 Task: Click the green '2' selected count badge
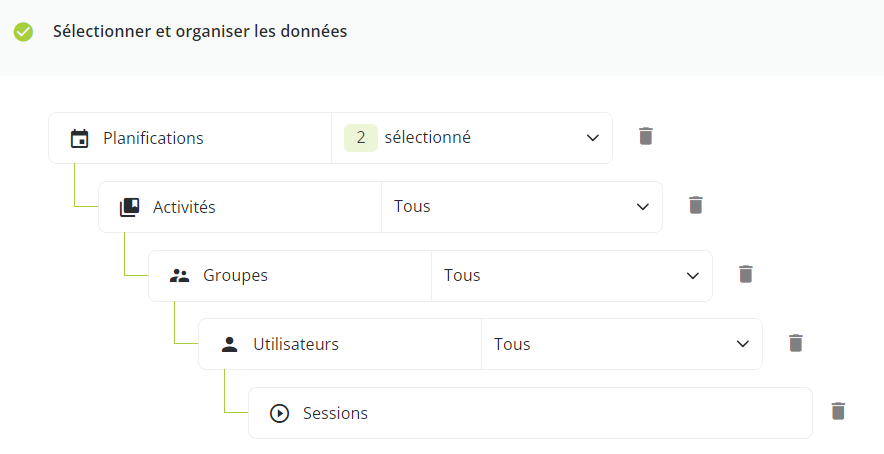tap(361, 138)
